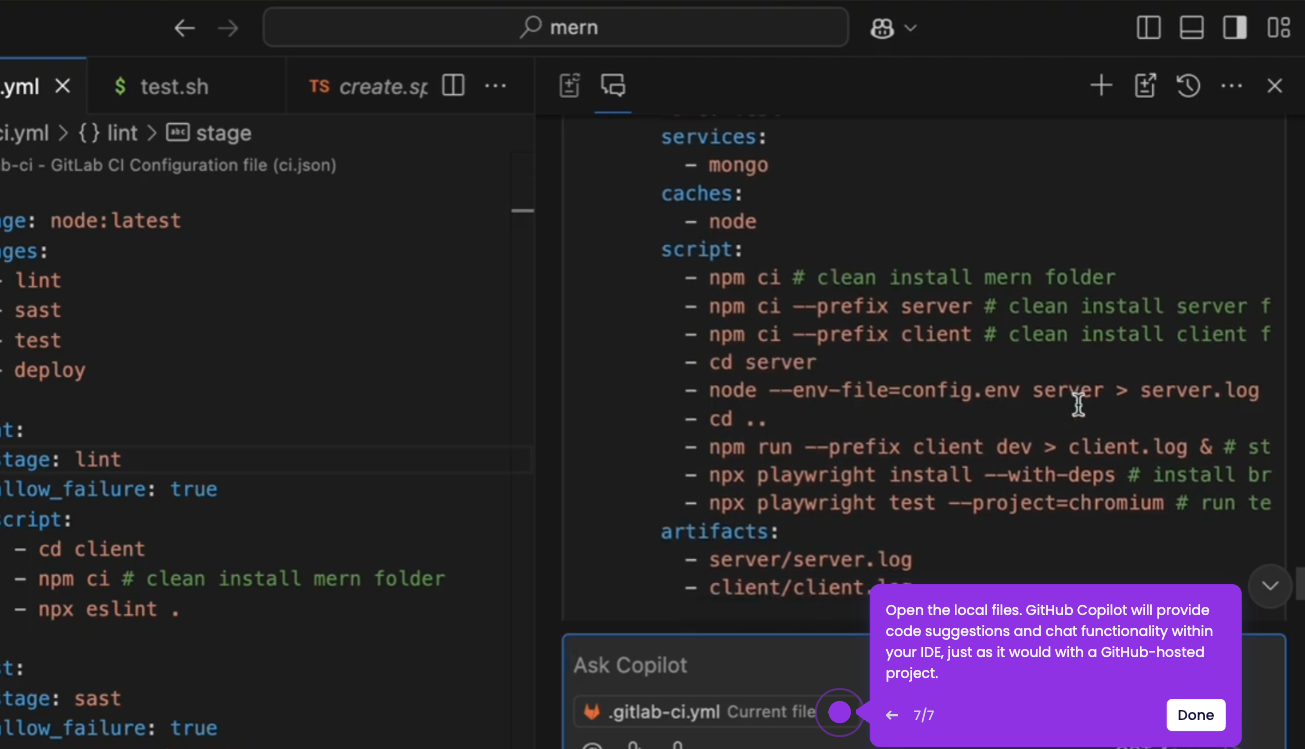
Task: Click the first 'allow_failure: true' line under stage: lint
Action: pos(109,489)
